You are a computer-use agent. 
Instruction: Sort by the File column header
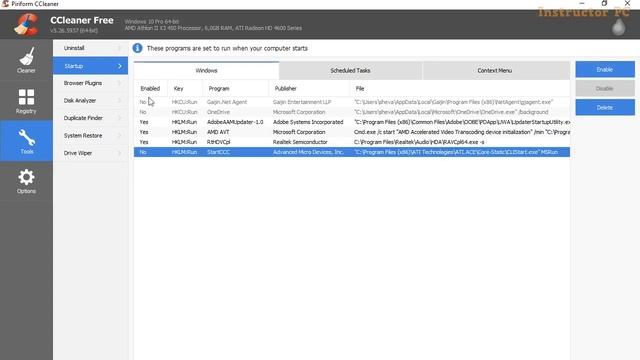pos(460,89)
